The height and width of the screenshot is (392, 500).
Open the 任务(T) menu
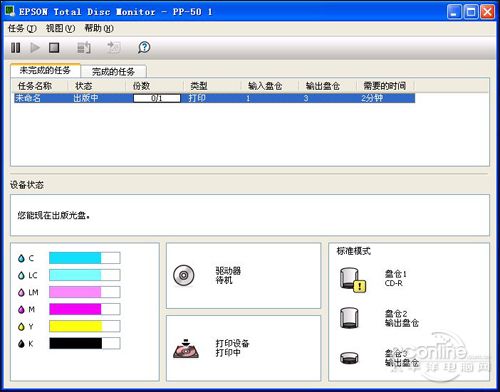point(22,29)
